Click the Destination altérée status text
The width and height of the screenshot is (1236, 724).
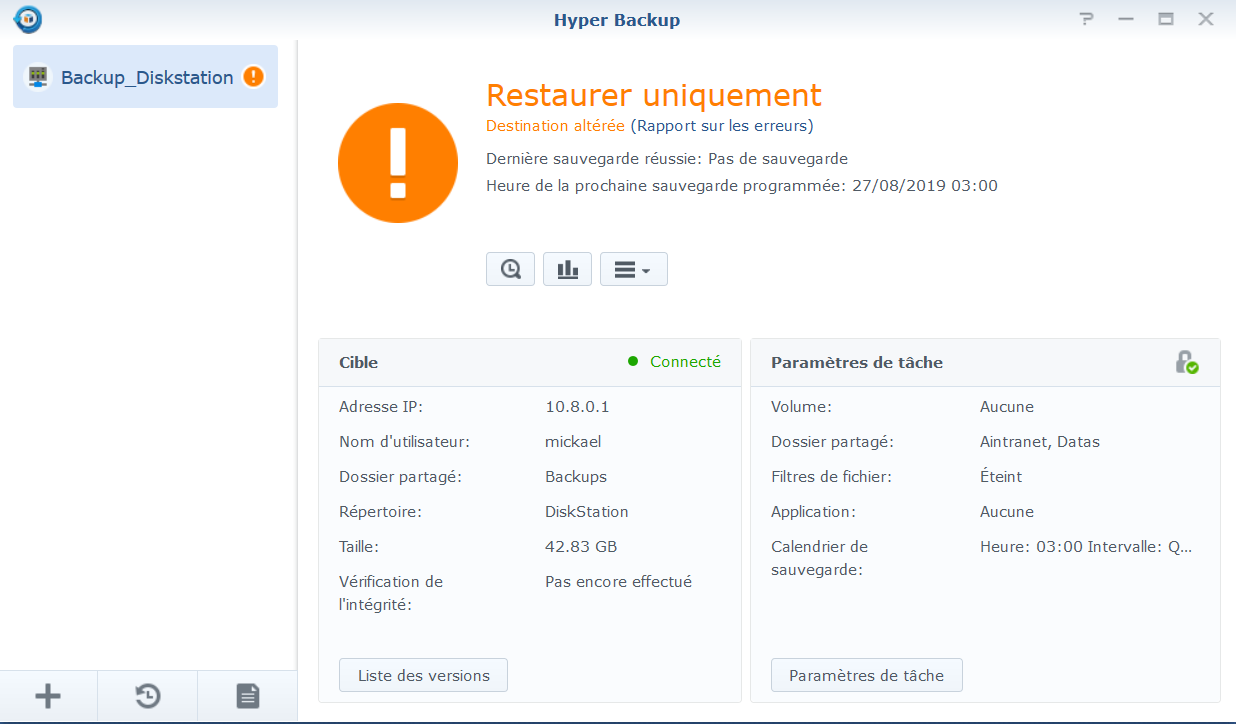[x=555, y=126]
